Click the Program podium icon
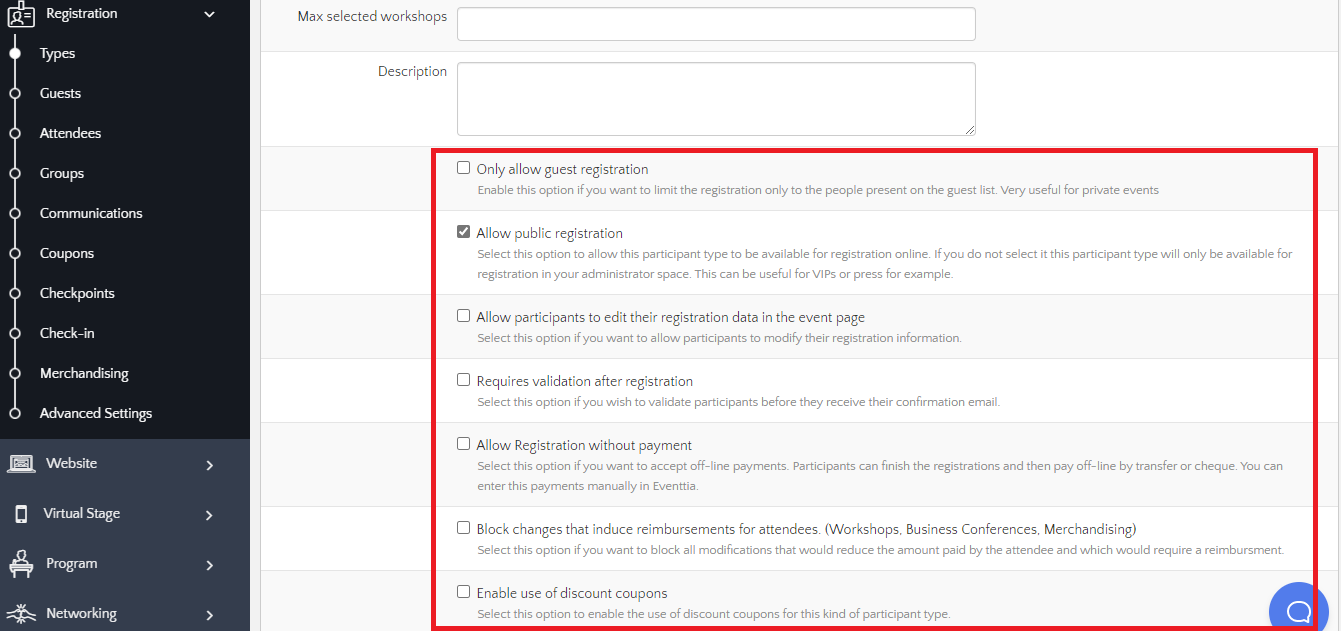The image size is (1341, 631). [21, 564]
